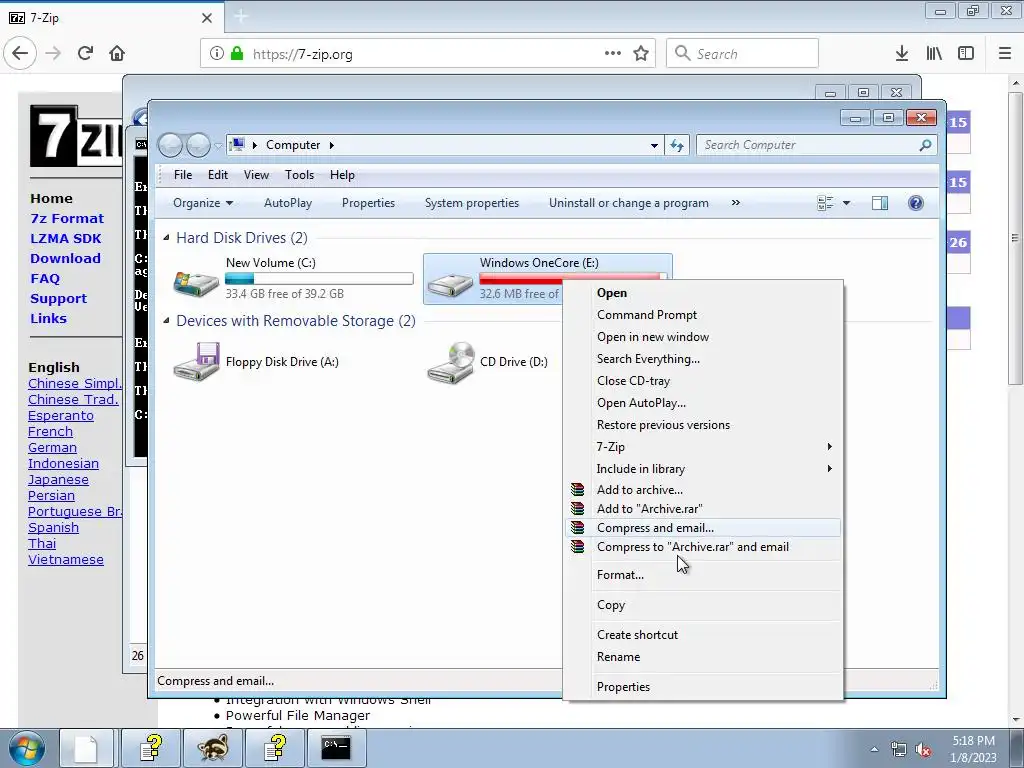Show site information icon in address bar
Image resolution: width=1024 pixels, height=768 pixels.
tap(217, 53)
